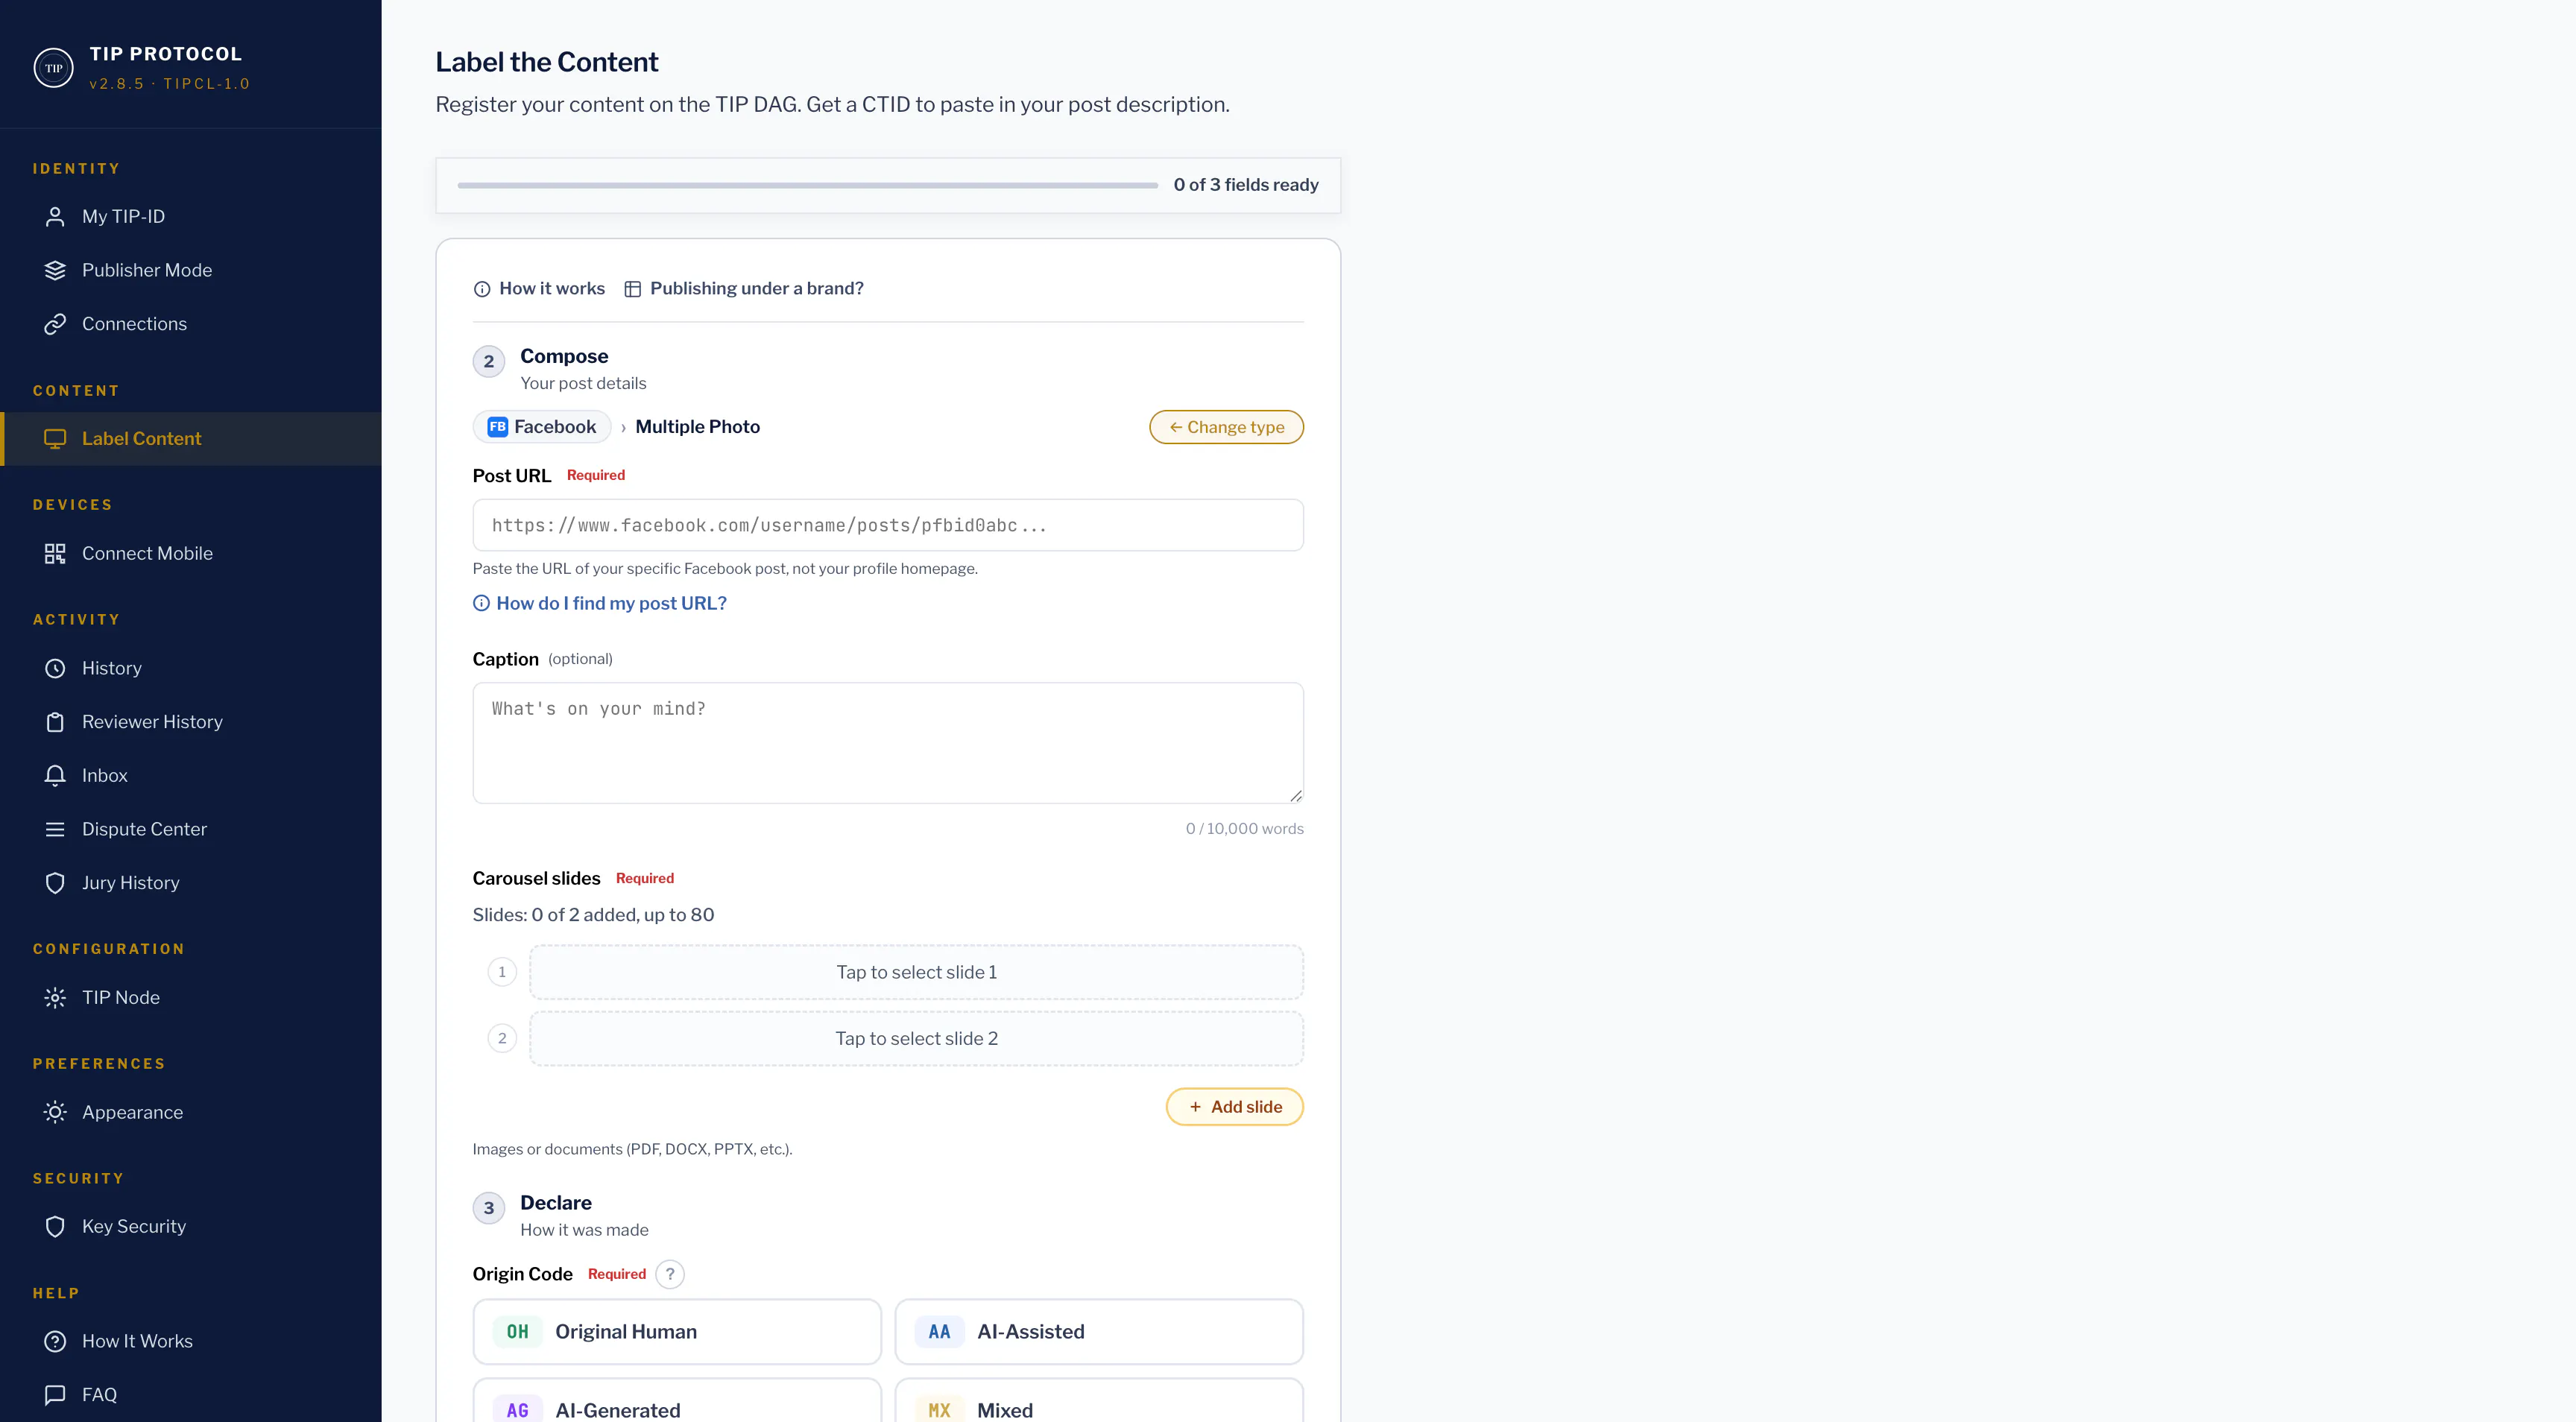Select AI-Assisted origin code
Viewport: 2576px width, 1422px height.
tap(1099, 1332)
